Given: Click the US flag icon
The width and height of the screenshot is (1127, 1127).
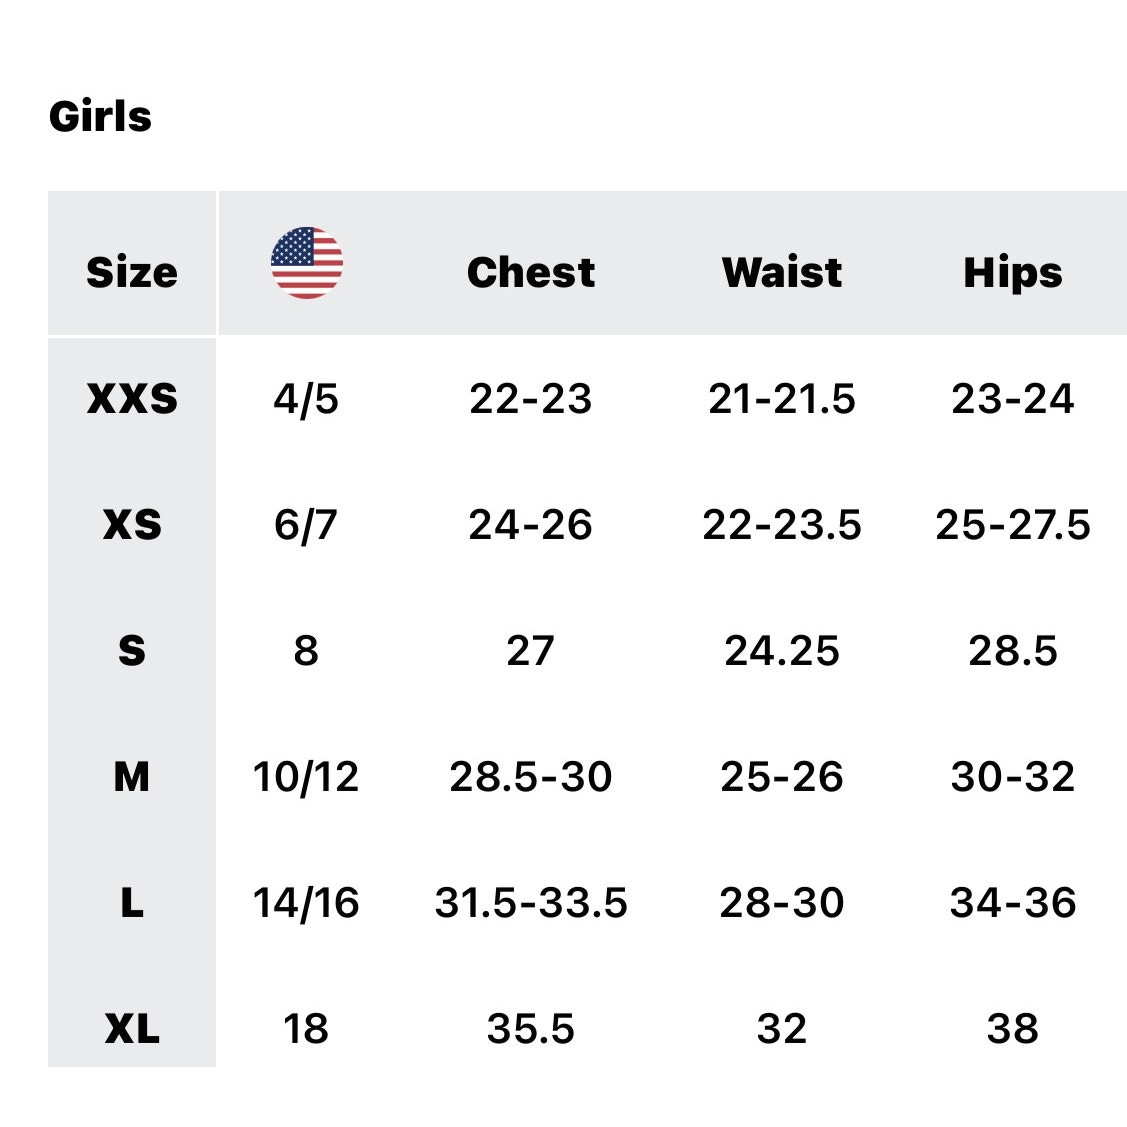Looking at the screenshot, I should tap(307, 263).
